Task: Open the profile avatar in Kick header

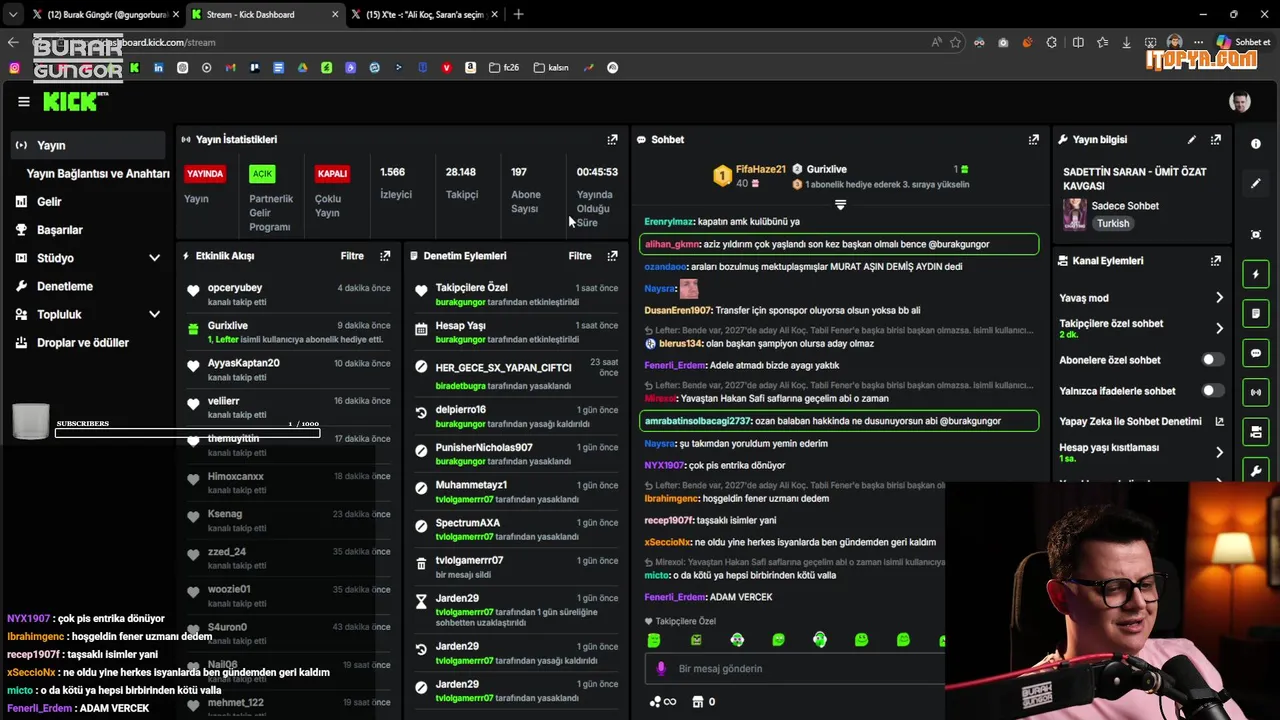Action: 1240,101
